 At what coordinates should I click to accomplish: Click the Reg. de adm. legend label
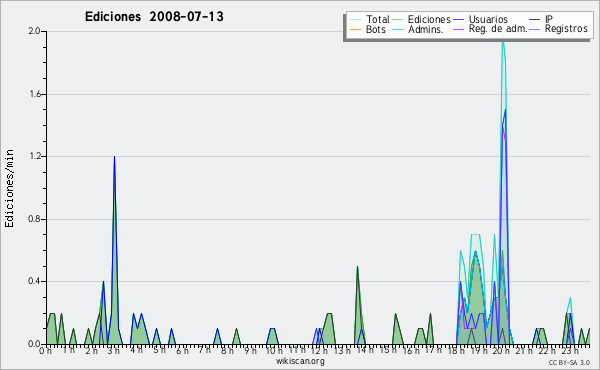coord(498,29)
